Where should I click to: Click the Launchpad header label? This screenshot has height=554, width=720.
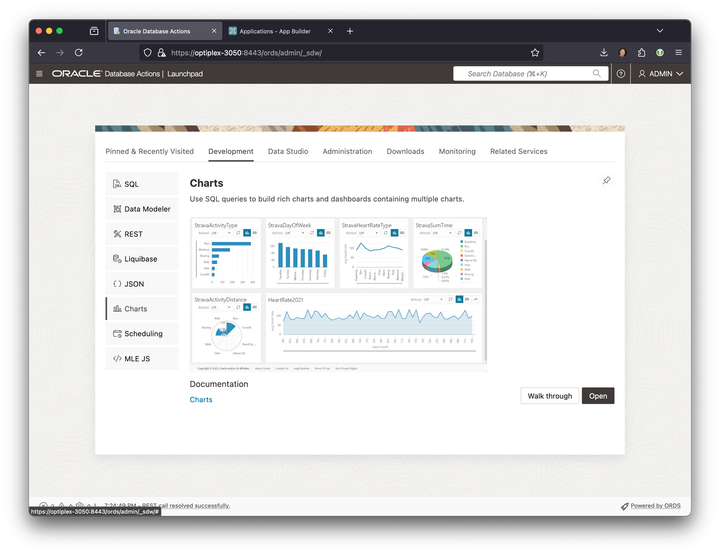coord(185,73)
